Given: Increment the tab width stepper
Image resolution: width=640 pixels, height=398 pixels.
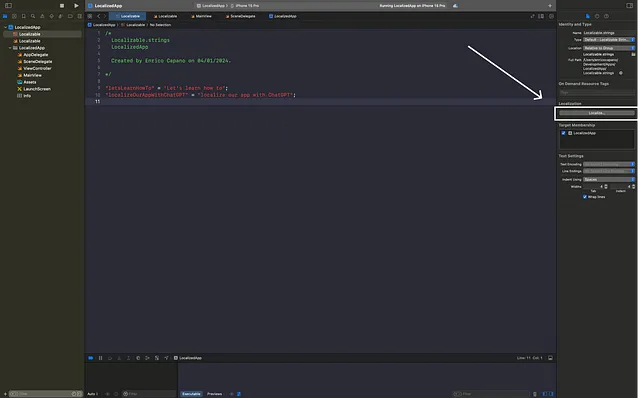Looking at the screenshot, I should (x=606, y=185).
